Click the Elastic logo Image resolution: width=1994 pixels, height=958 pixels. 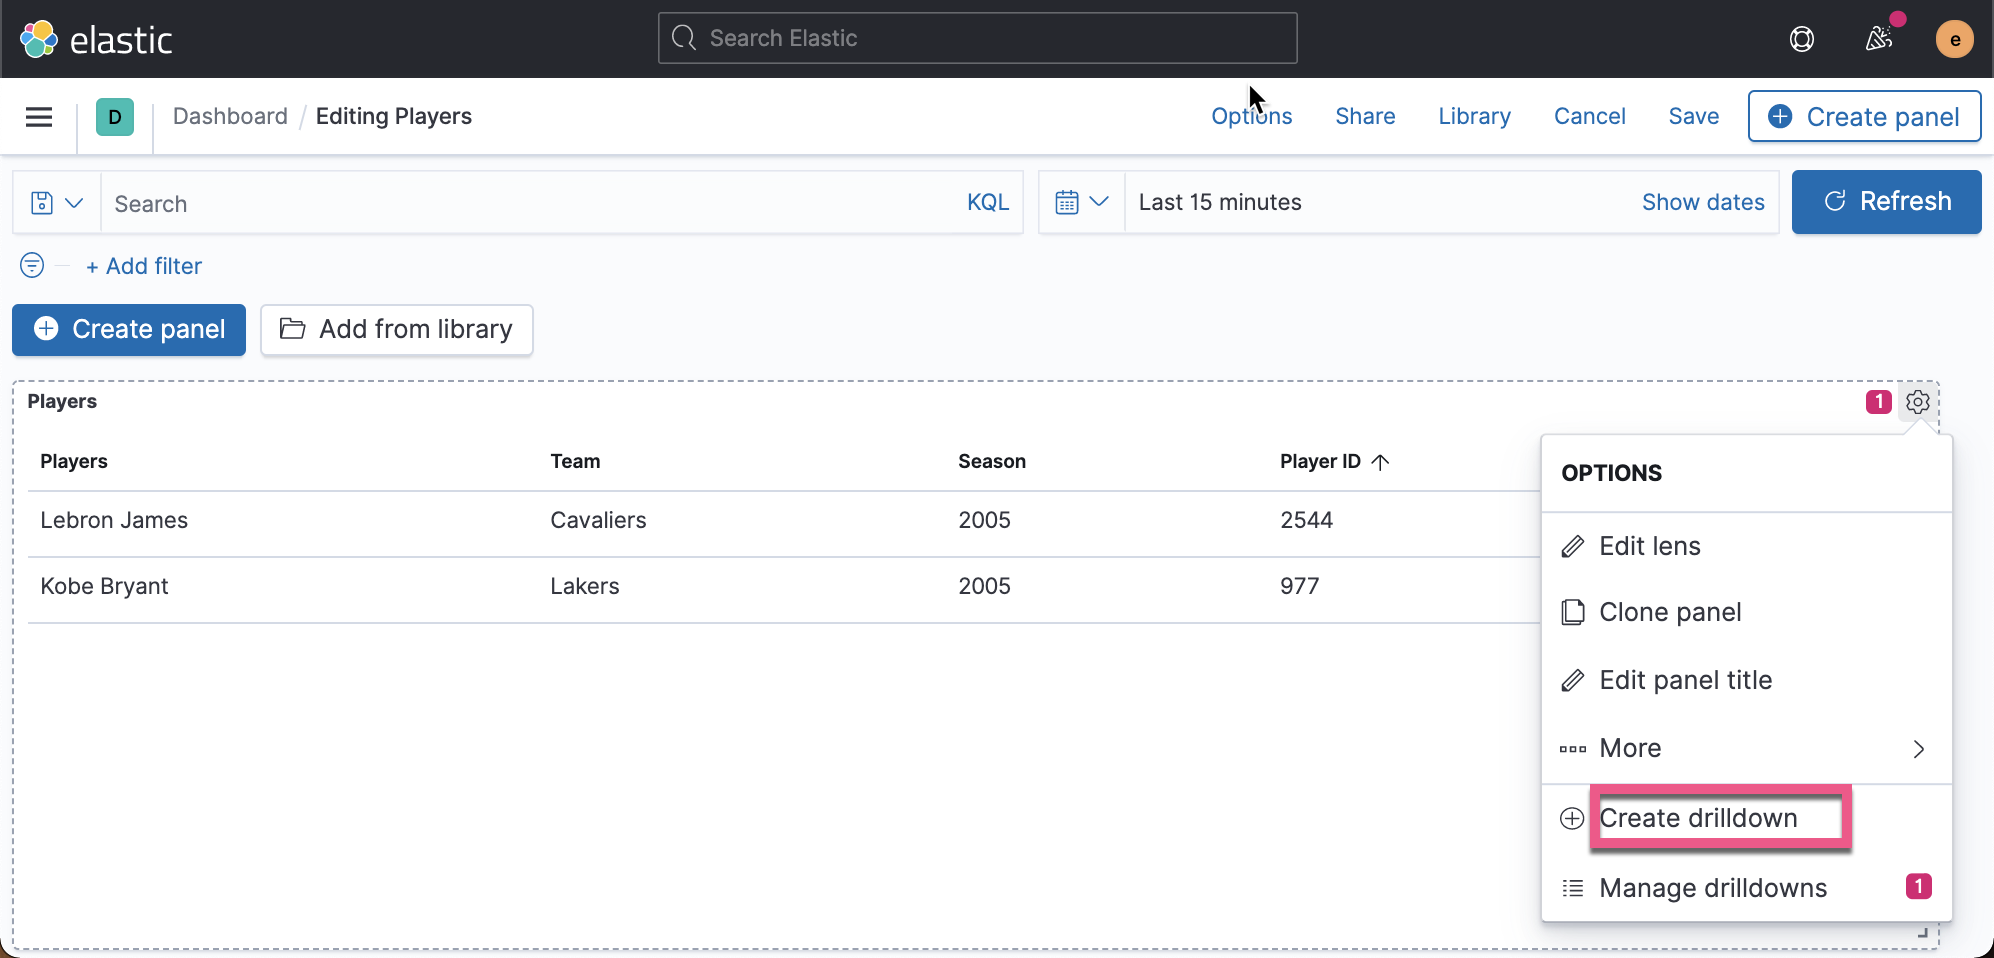(x=96, y=39)
